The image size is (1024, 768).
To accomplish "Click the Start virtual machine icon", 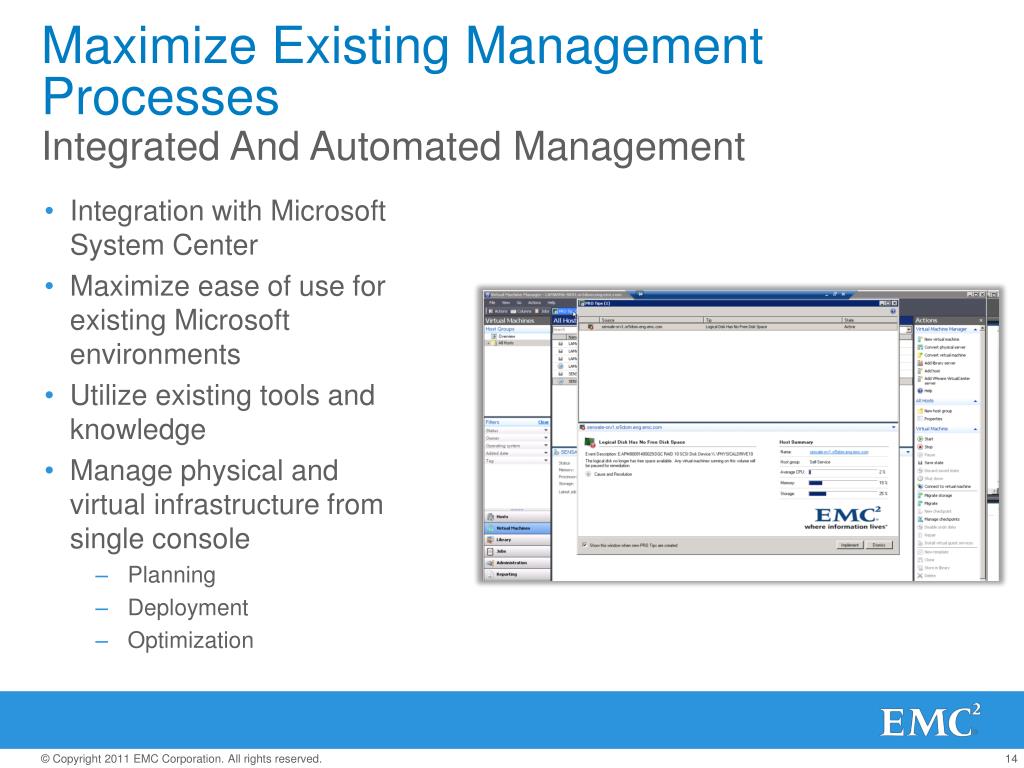I will 920,439.
